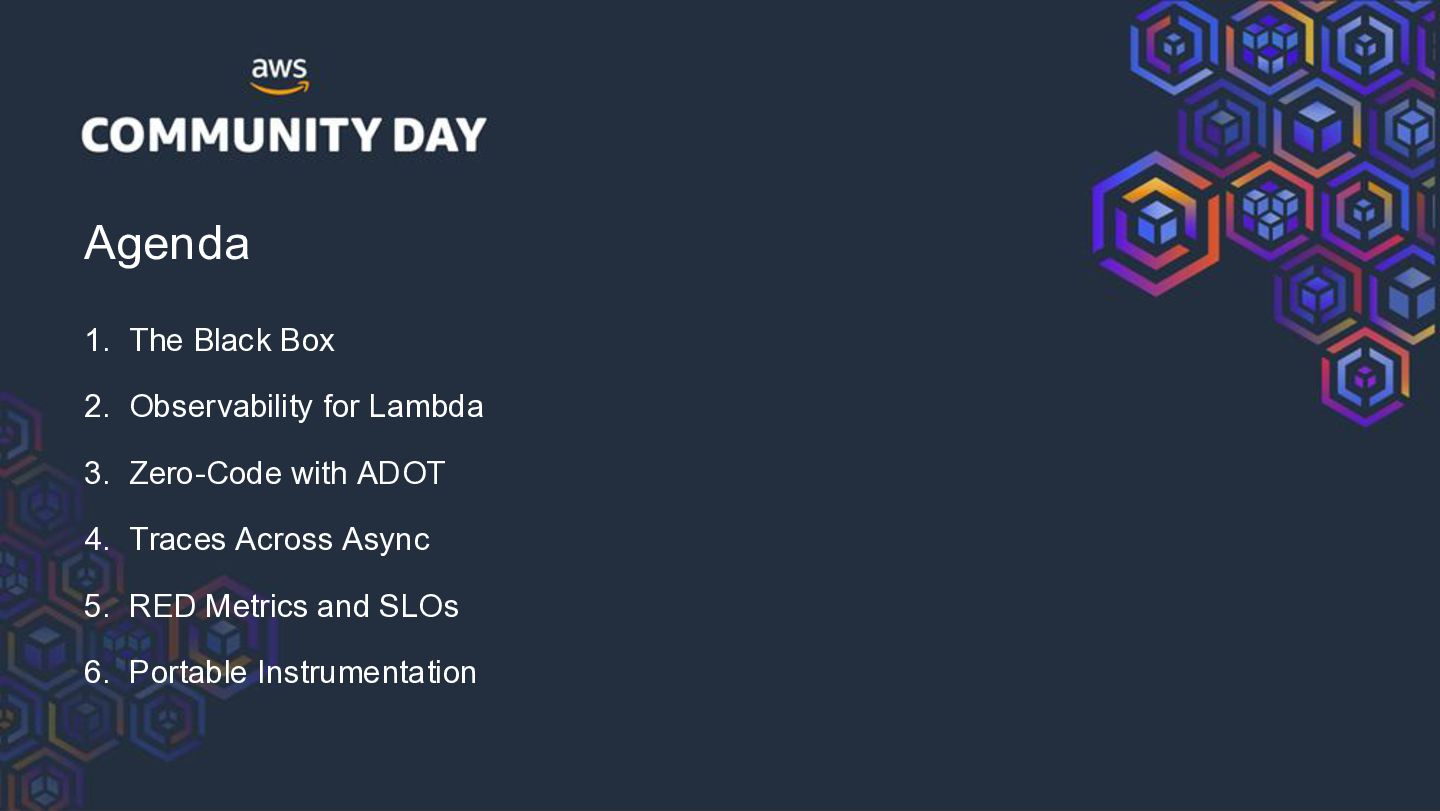This screenshot has height=811, width=1440.
Task: Click the number 1 list marker
Action: tap(97, 340)
